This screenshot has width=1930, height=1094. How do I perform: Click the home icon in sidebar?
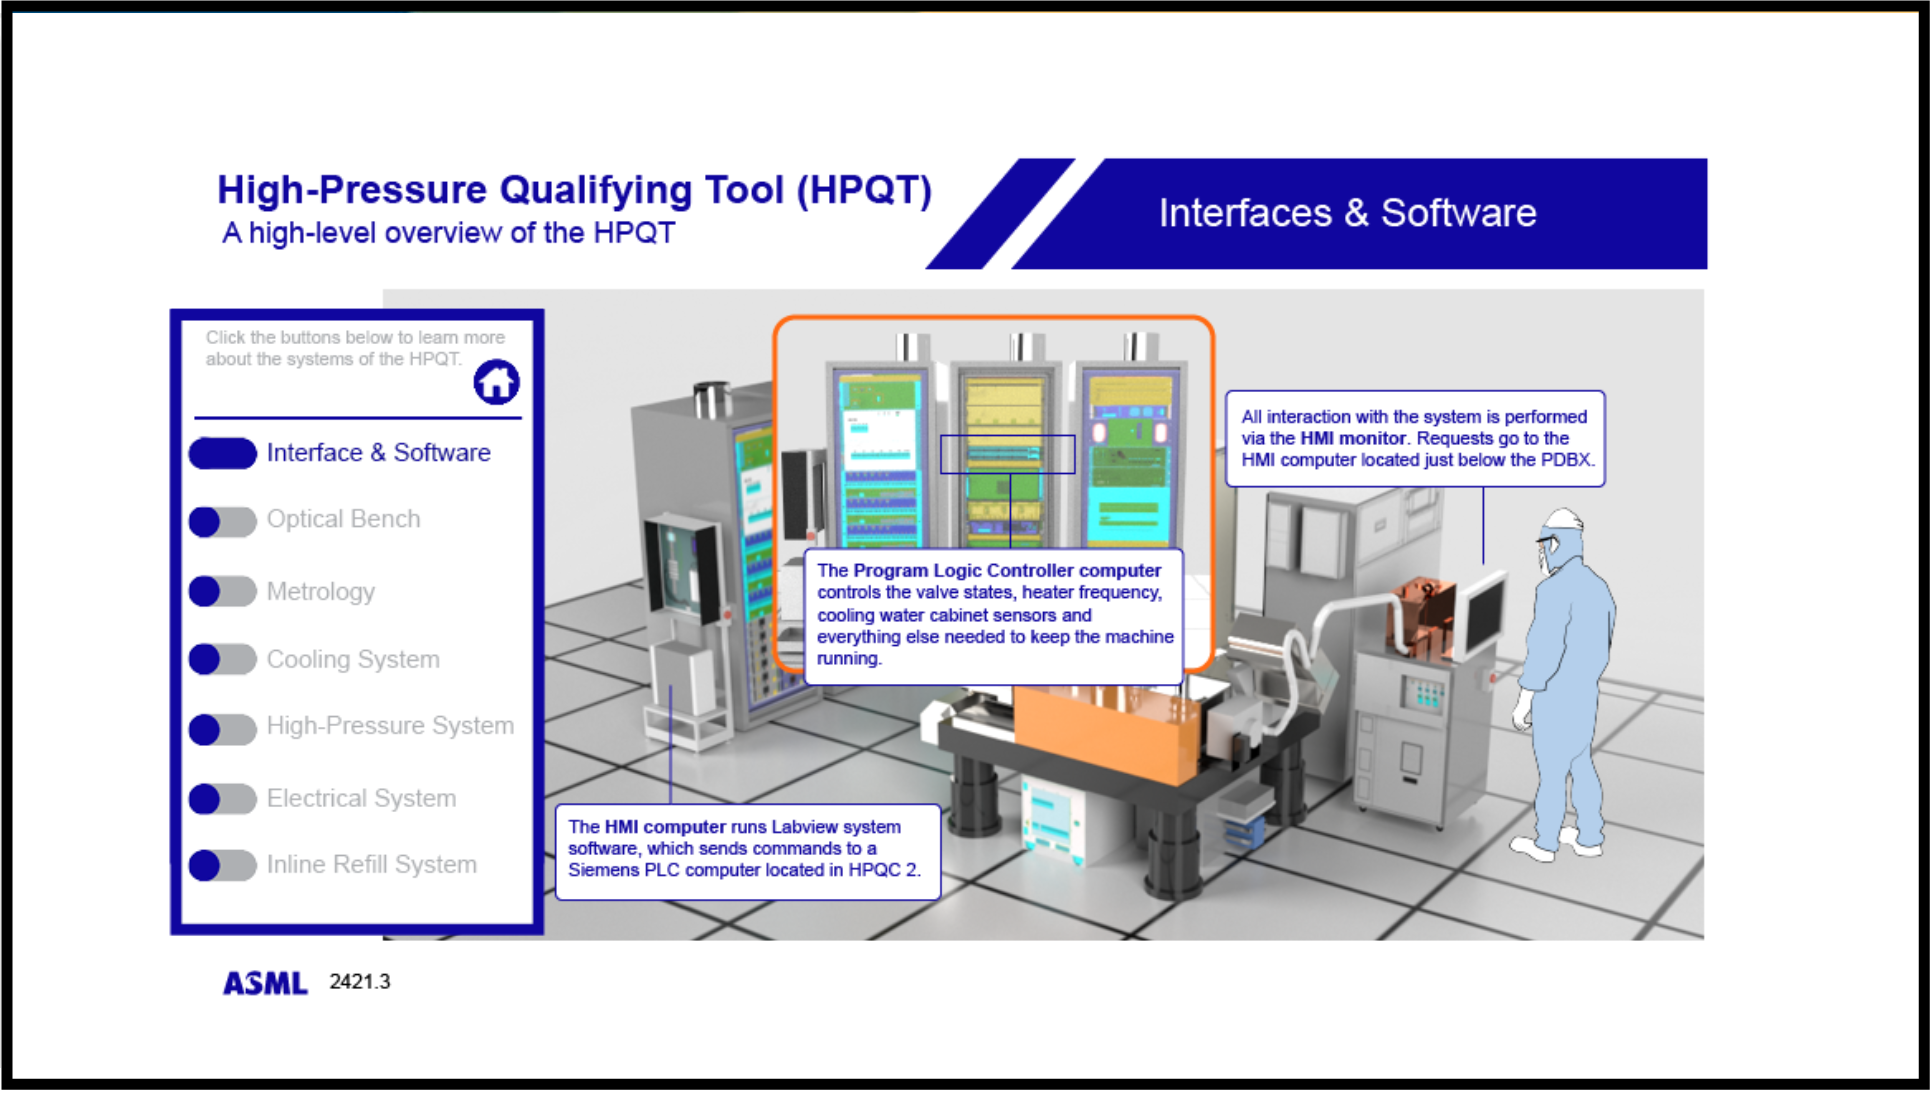(496, 382)
